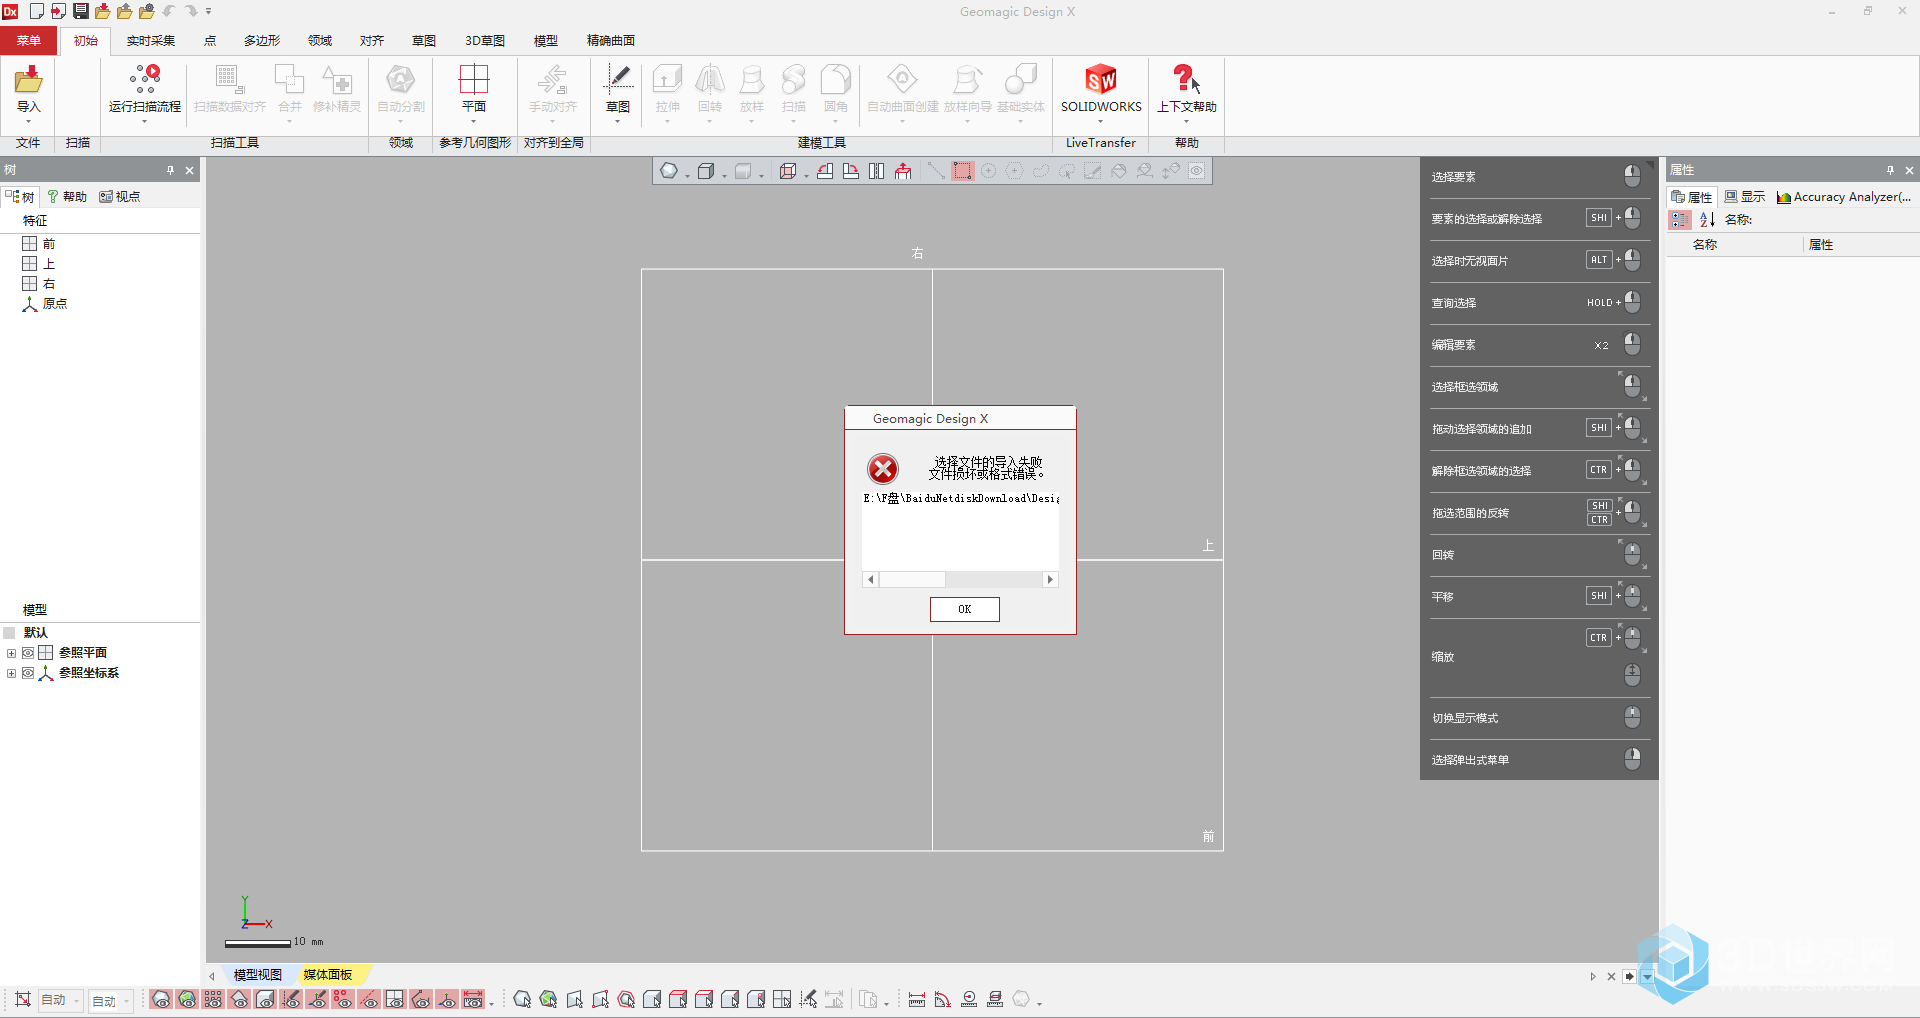
Task: Select the 前 plane in feature tree
Action: tap(40, 244)
